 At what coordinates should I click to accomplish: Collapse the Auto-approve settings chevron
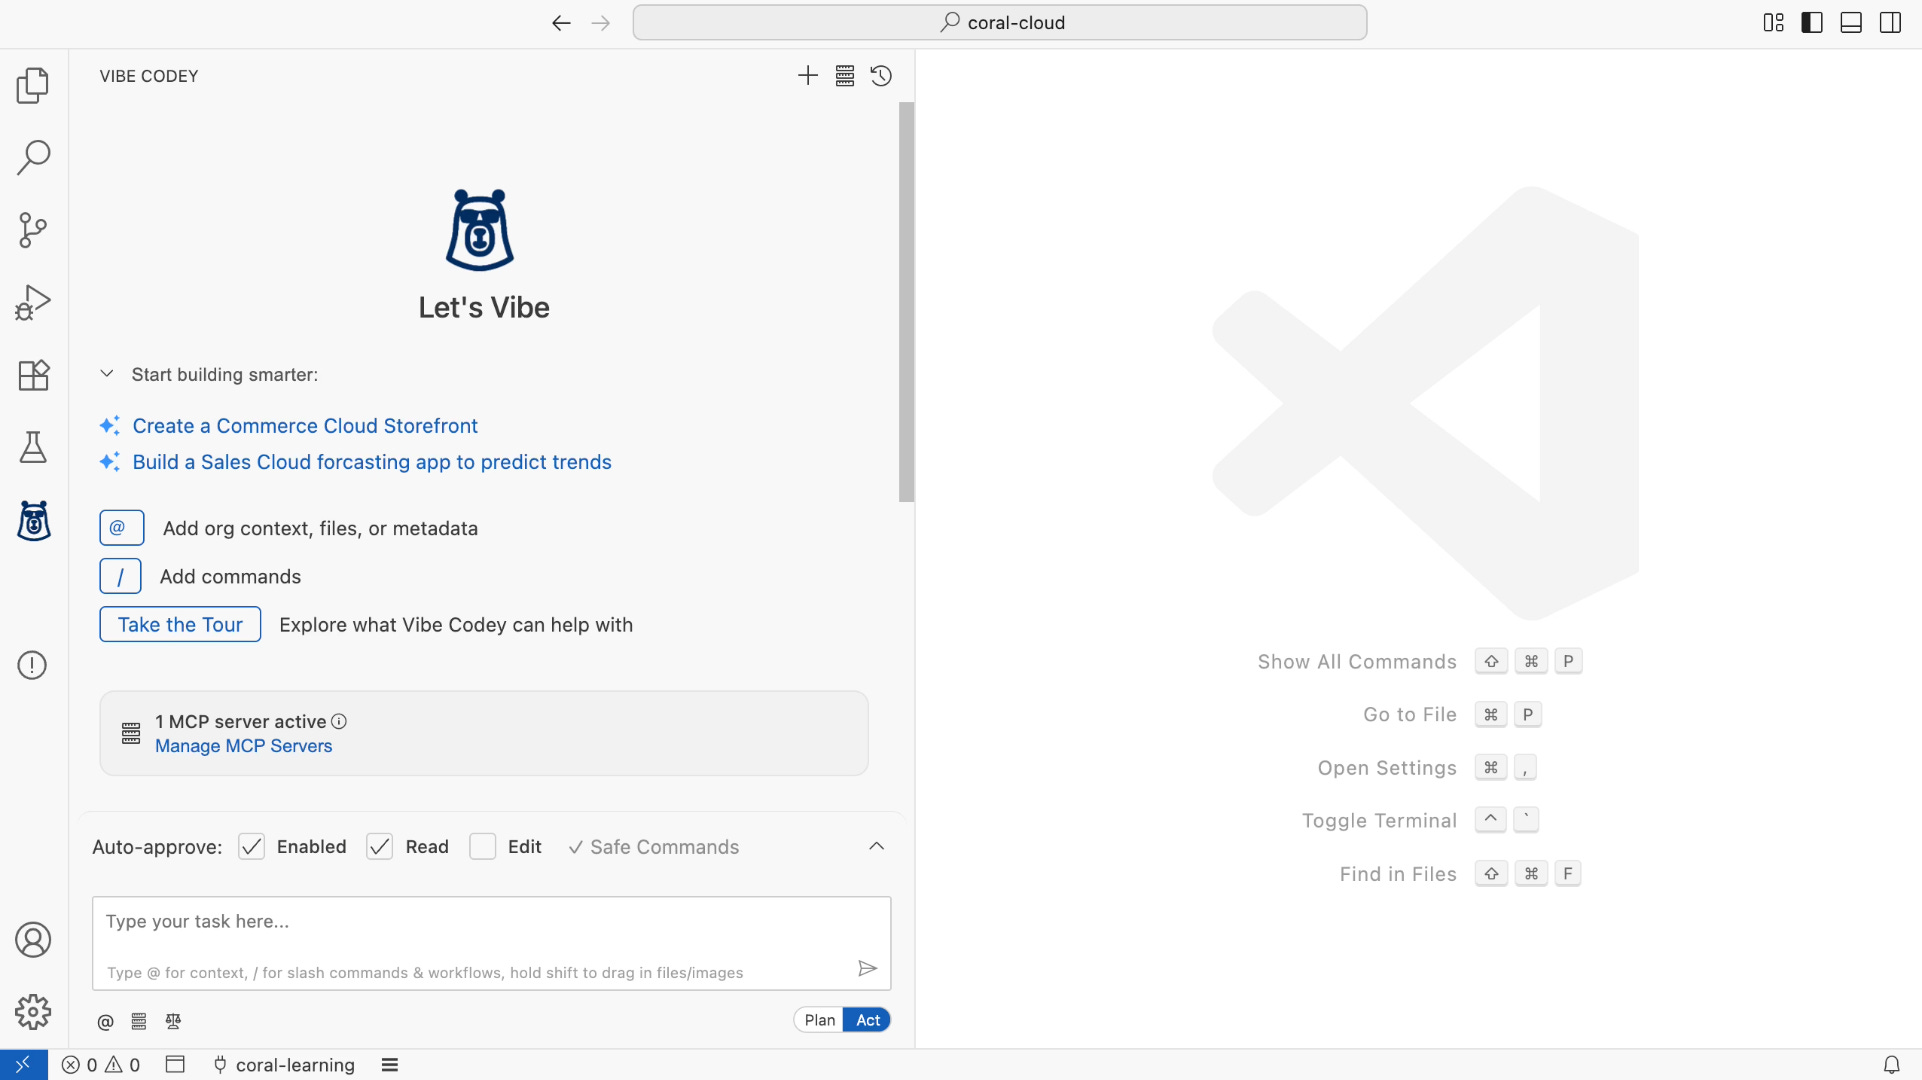click(876, 847)
